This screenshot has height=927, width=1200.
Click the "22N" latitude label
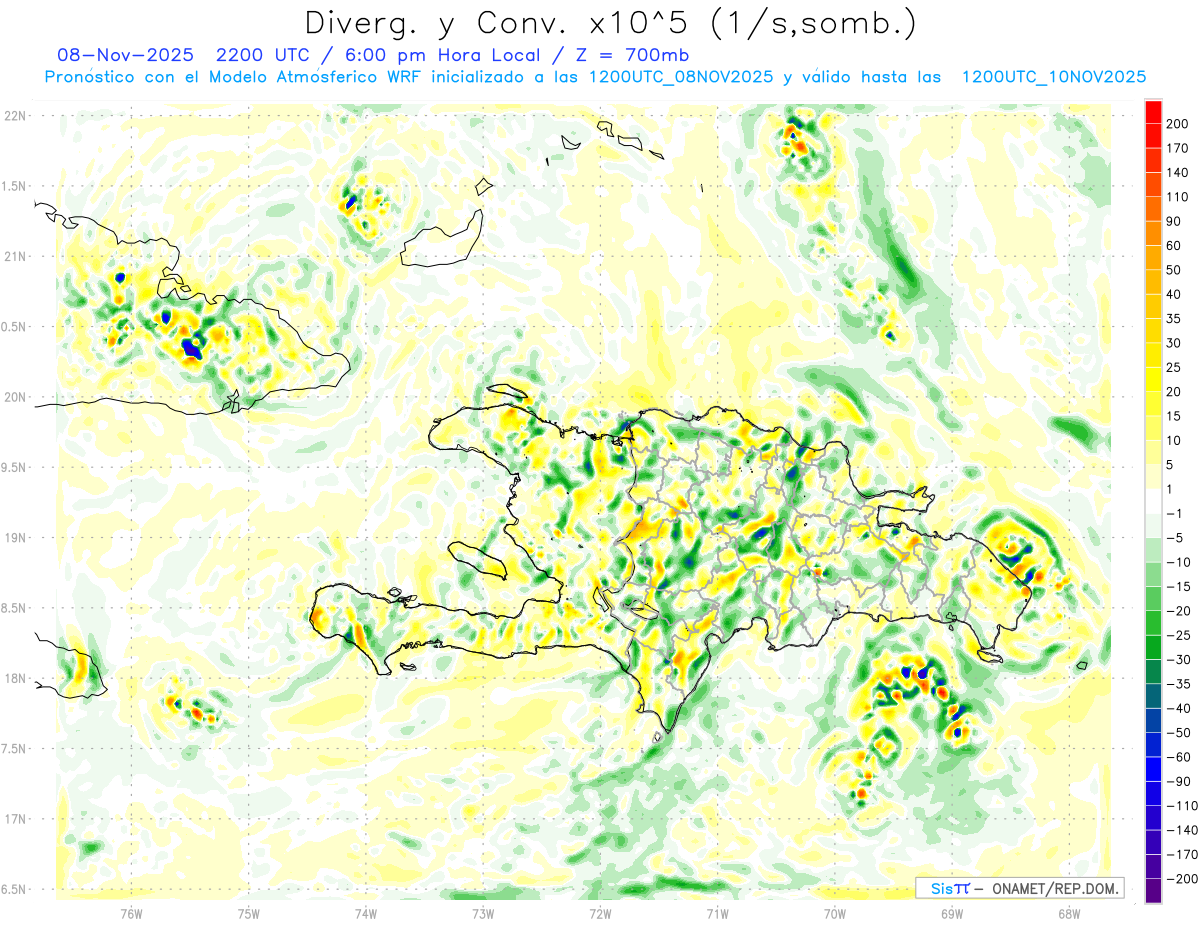tap(16, 116)
